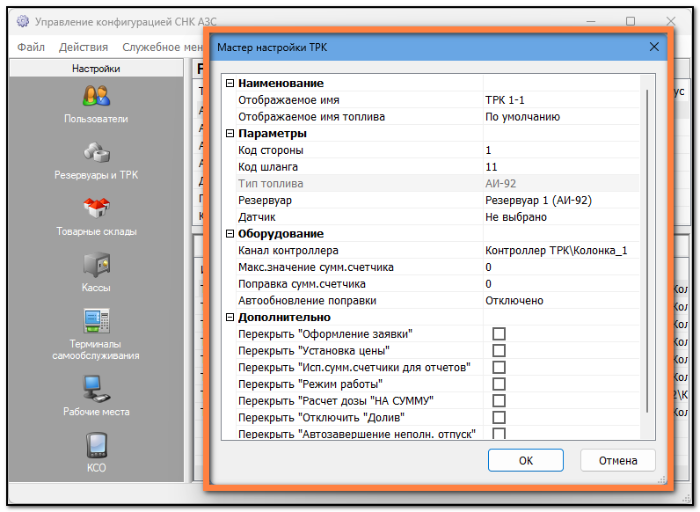Open the Действия menu
The height and width of the screenshot is (512, 700).
(83, 47)
